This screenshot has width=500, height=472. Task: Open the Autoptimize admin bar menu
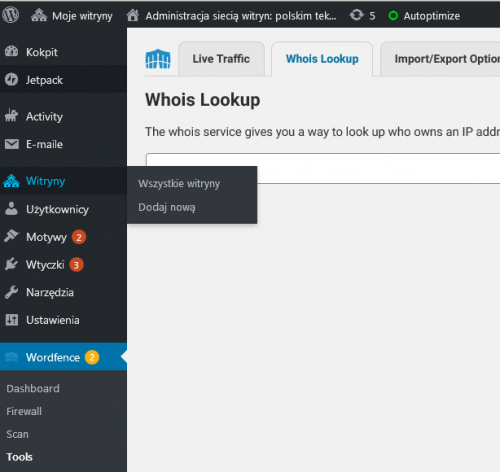point(432,16)
